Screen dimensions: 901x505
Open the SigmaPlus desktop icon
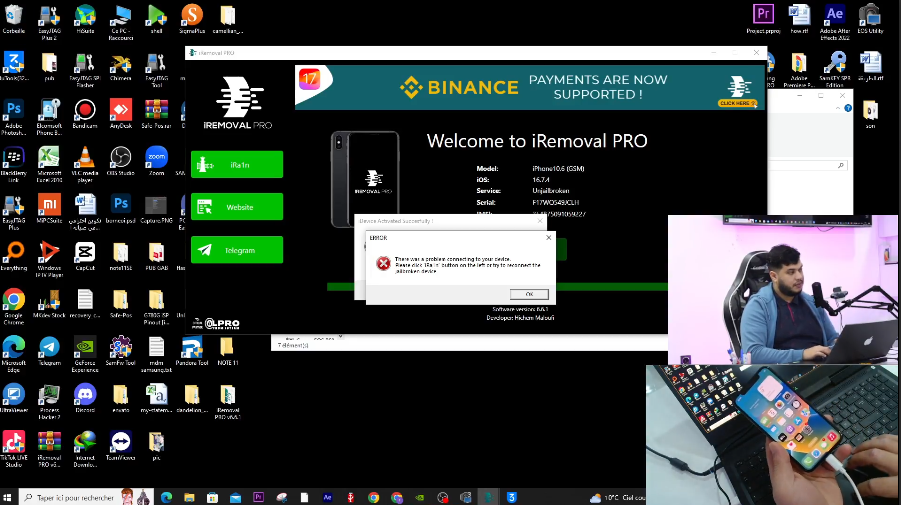click(x=192, y=20)
